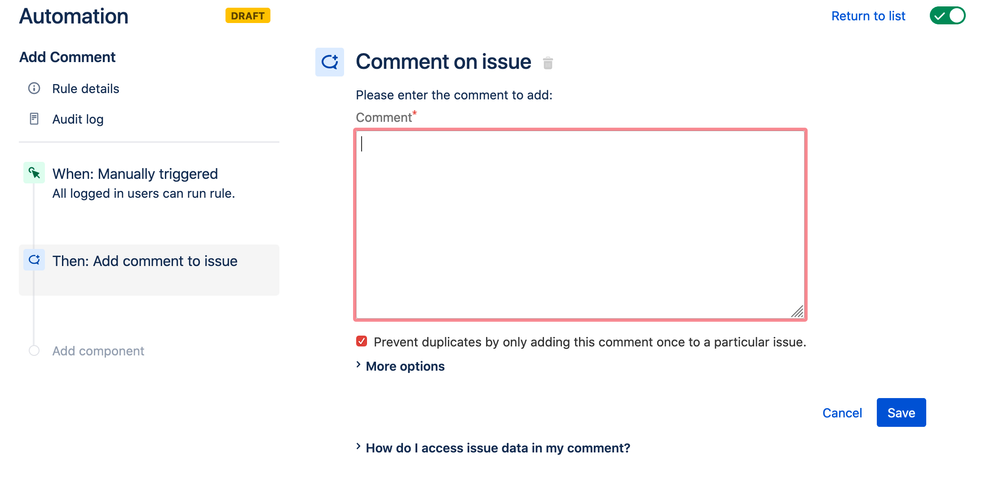Click the trash icon beside Comment on issue
This screenshot has width=999, height=497.
tap(548, 63)
